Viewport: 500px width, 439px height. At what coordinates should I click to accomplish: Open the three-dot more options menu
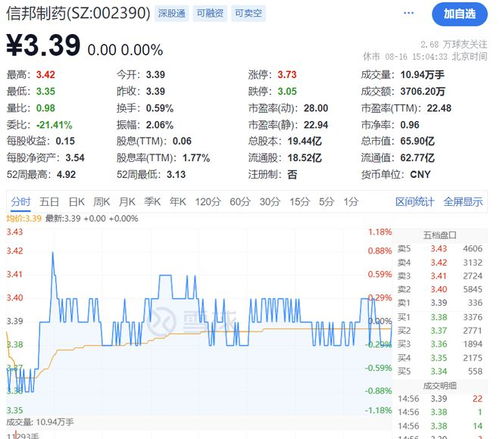pos(409,13)
